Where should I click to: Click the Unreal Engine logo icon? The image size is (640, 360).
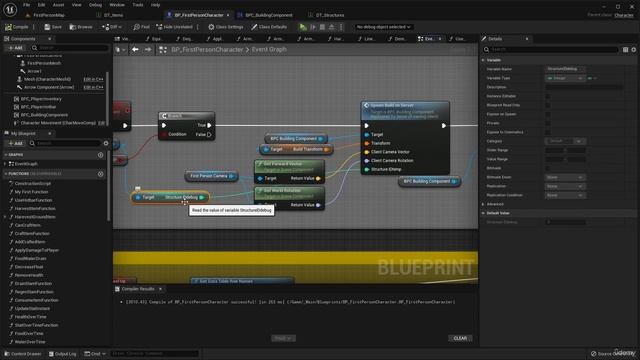pyautogui.click(x=10, y=9)
